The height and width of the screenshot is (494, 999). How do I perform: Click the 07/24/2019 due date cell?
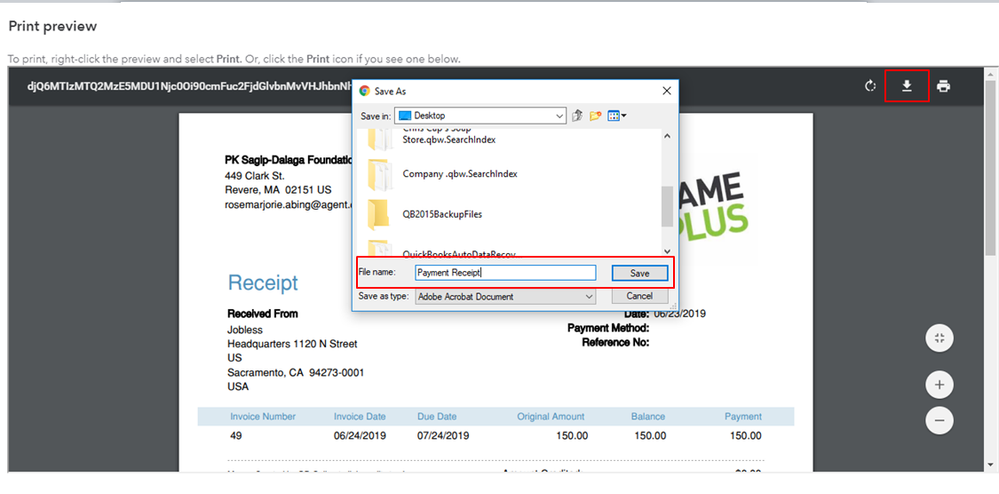point(443,436)
